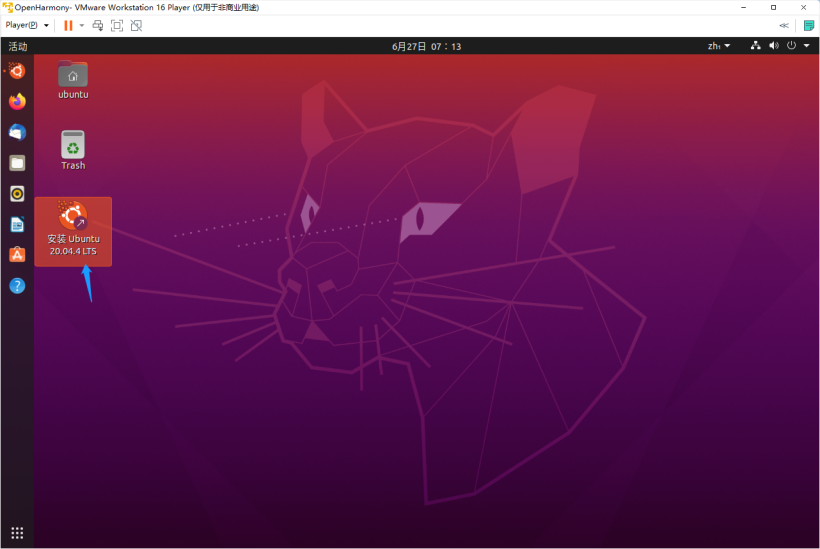Click the Ubuntu installer icon in dock

tap(17, 70)
